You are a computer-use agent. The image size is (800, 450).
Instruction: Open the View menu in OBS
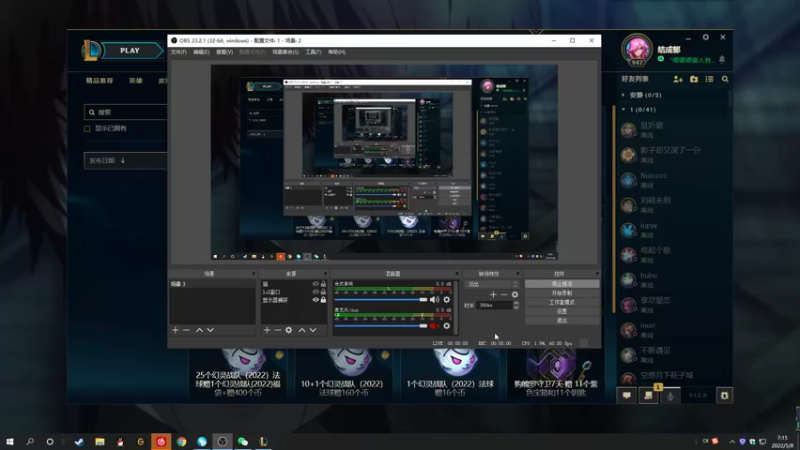click(x=224, y=52)
